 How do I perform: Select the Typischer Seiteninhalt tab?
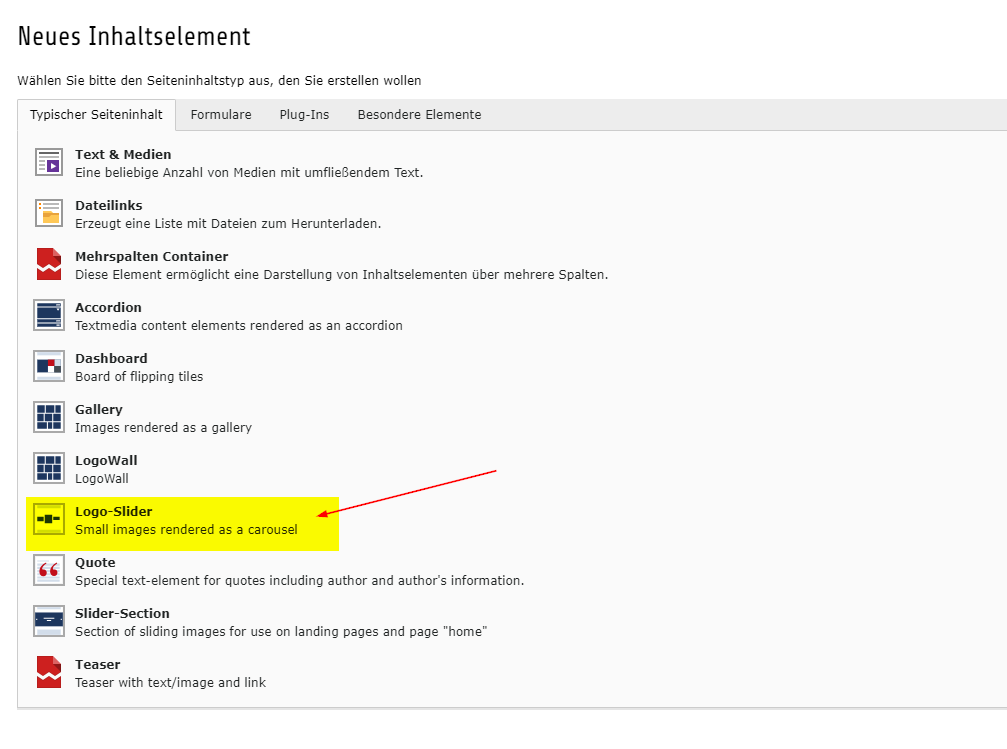click(x=96, y=115)
